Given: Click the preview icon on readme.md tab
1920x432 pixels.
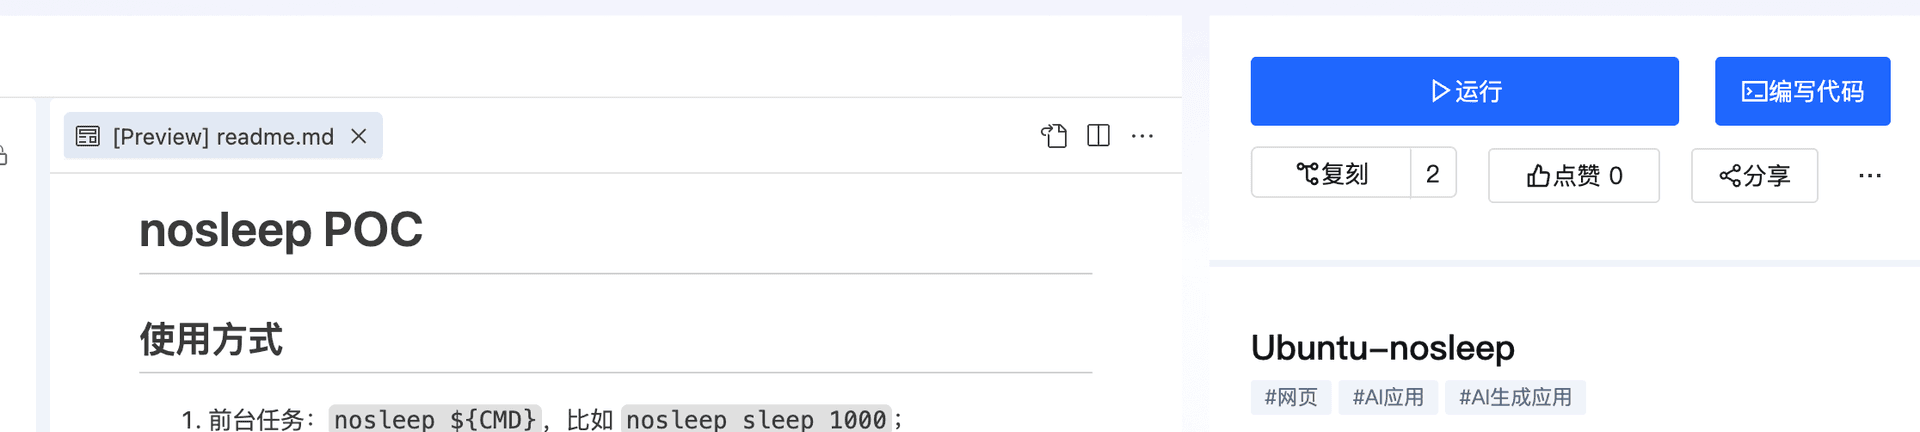Looking at the screenshot, I should [88, 136].
